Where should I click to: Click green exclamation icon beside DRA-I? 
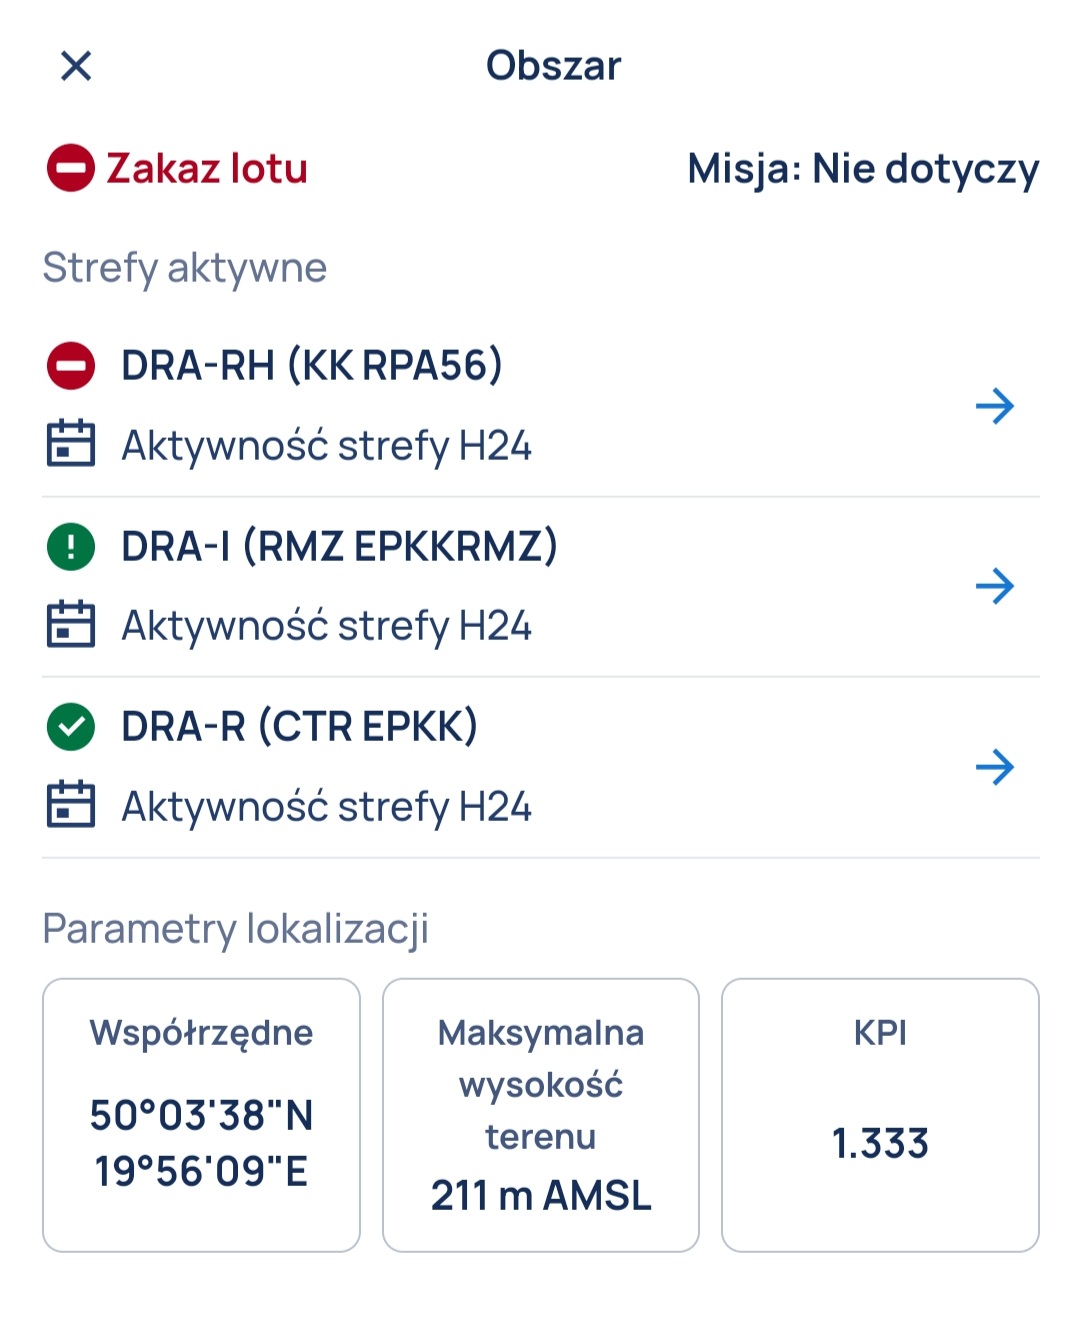(x=71, y=547)
